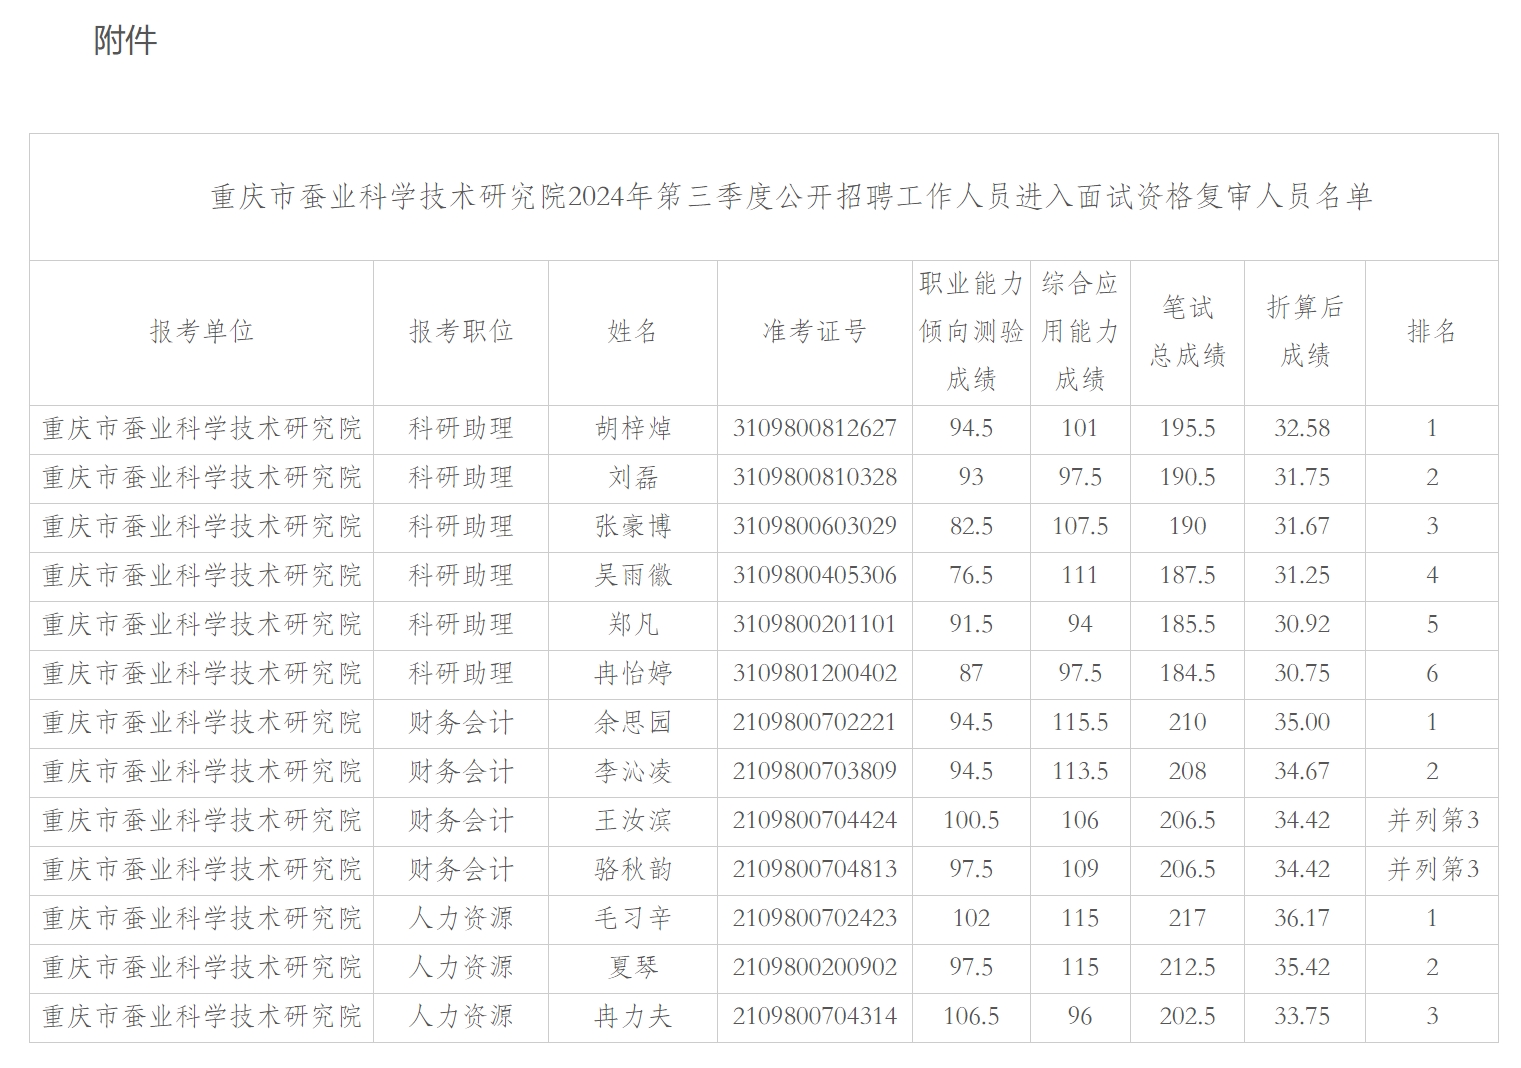The height and width of the screenshot is (1068, 1521).
Task: Click 并列第3 in 王汝滨's row
Action: coord(1432,821)
